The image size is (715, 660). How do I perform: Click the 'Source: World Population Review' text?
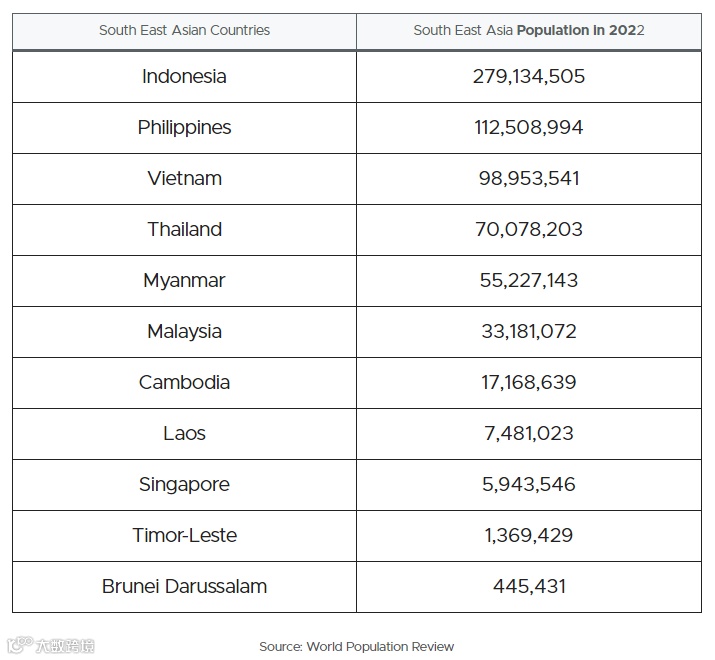356,646
